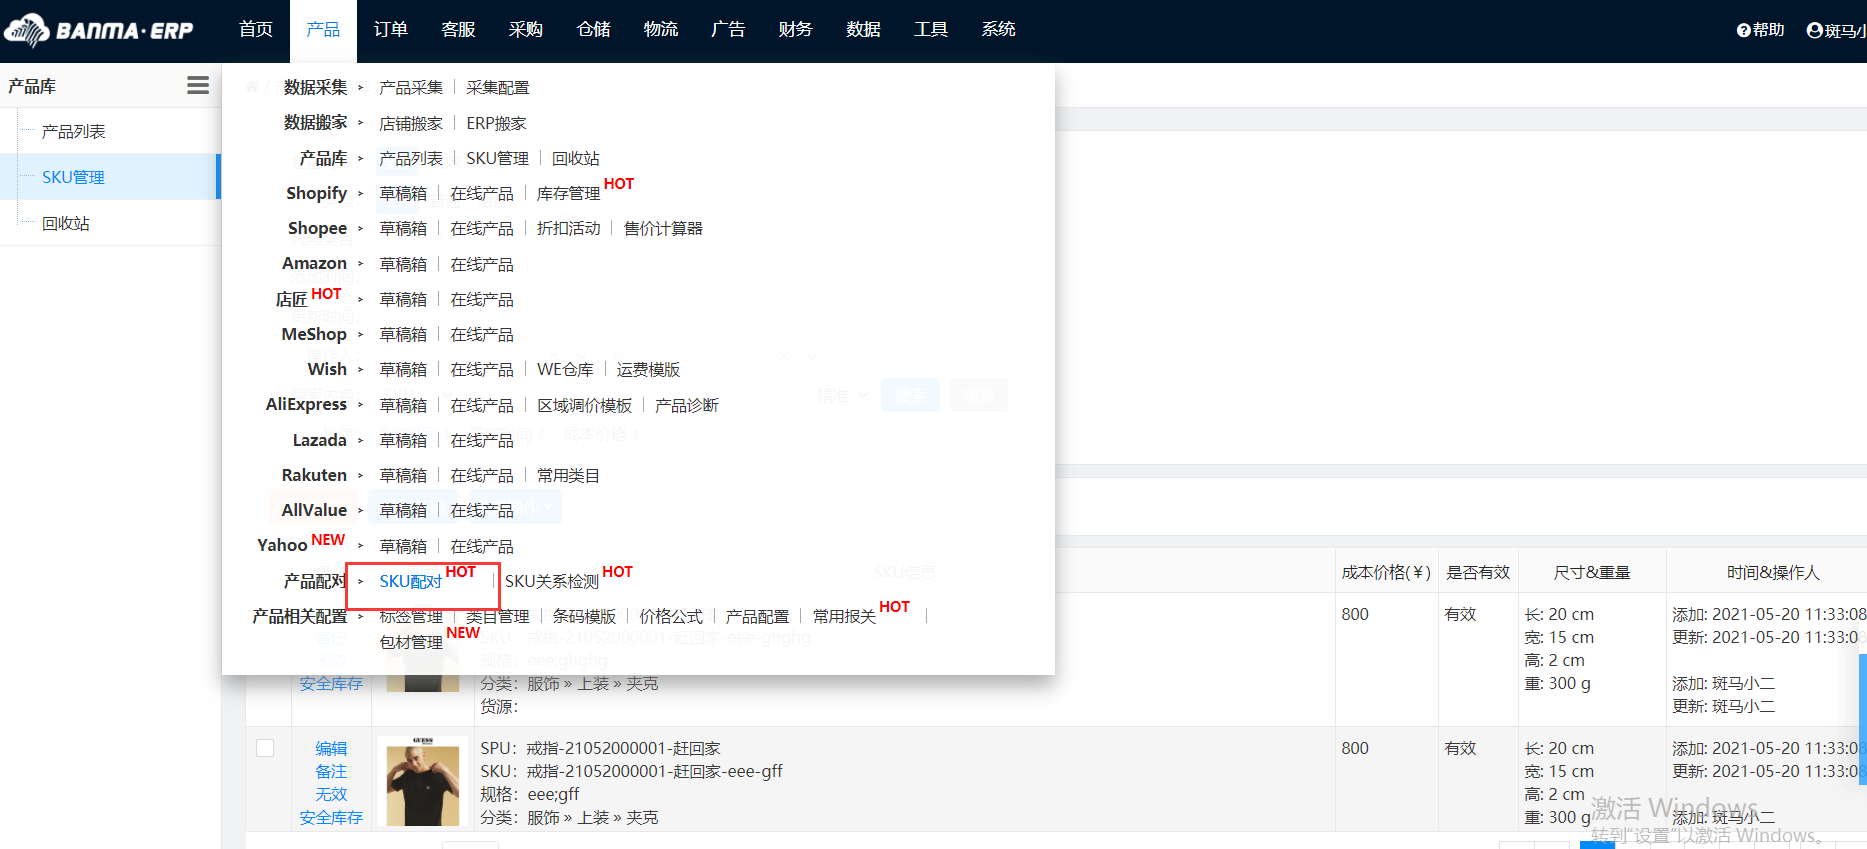Click 无效 link for eee-gff row
1867x849 pixels.
click(x=331, y=794)
